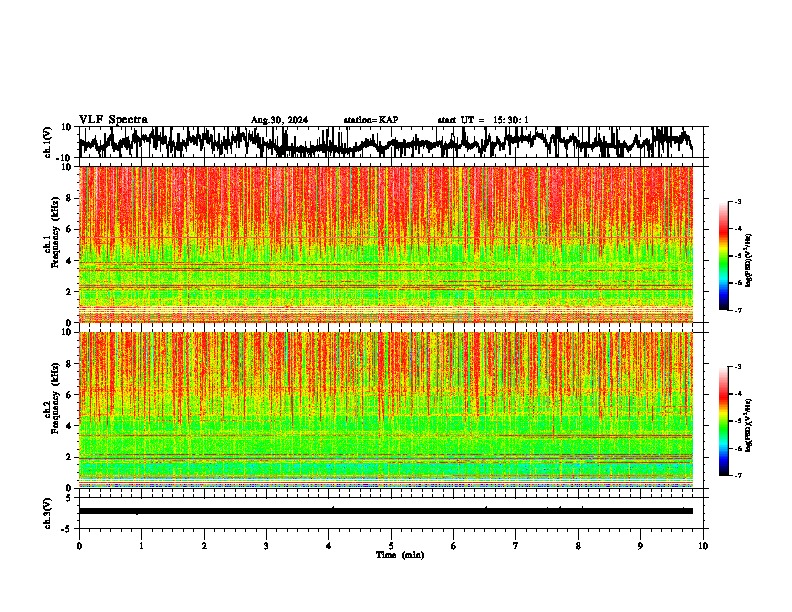Viewport: 792px width, 612px height.
Task: Click the ch.1 waveform trace panel
Action: (390, 142)
